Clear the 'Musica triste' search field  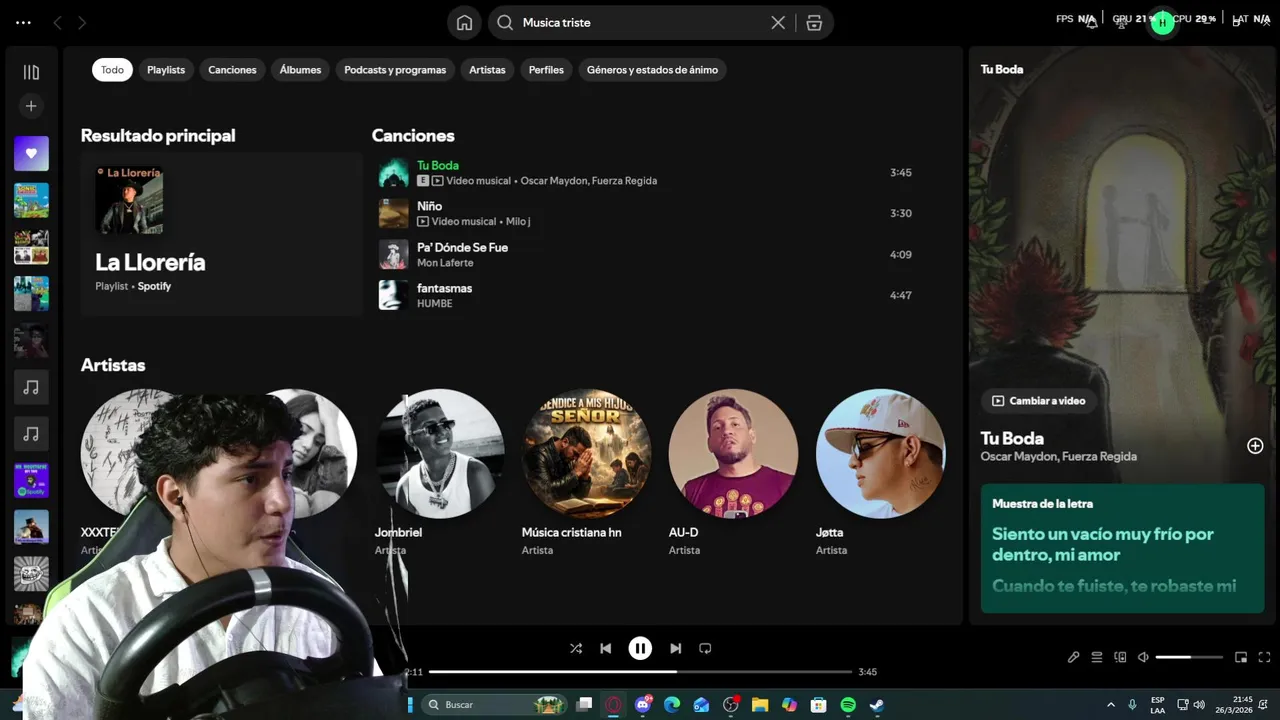[777, 23]
